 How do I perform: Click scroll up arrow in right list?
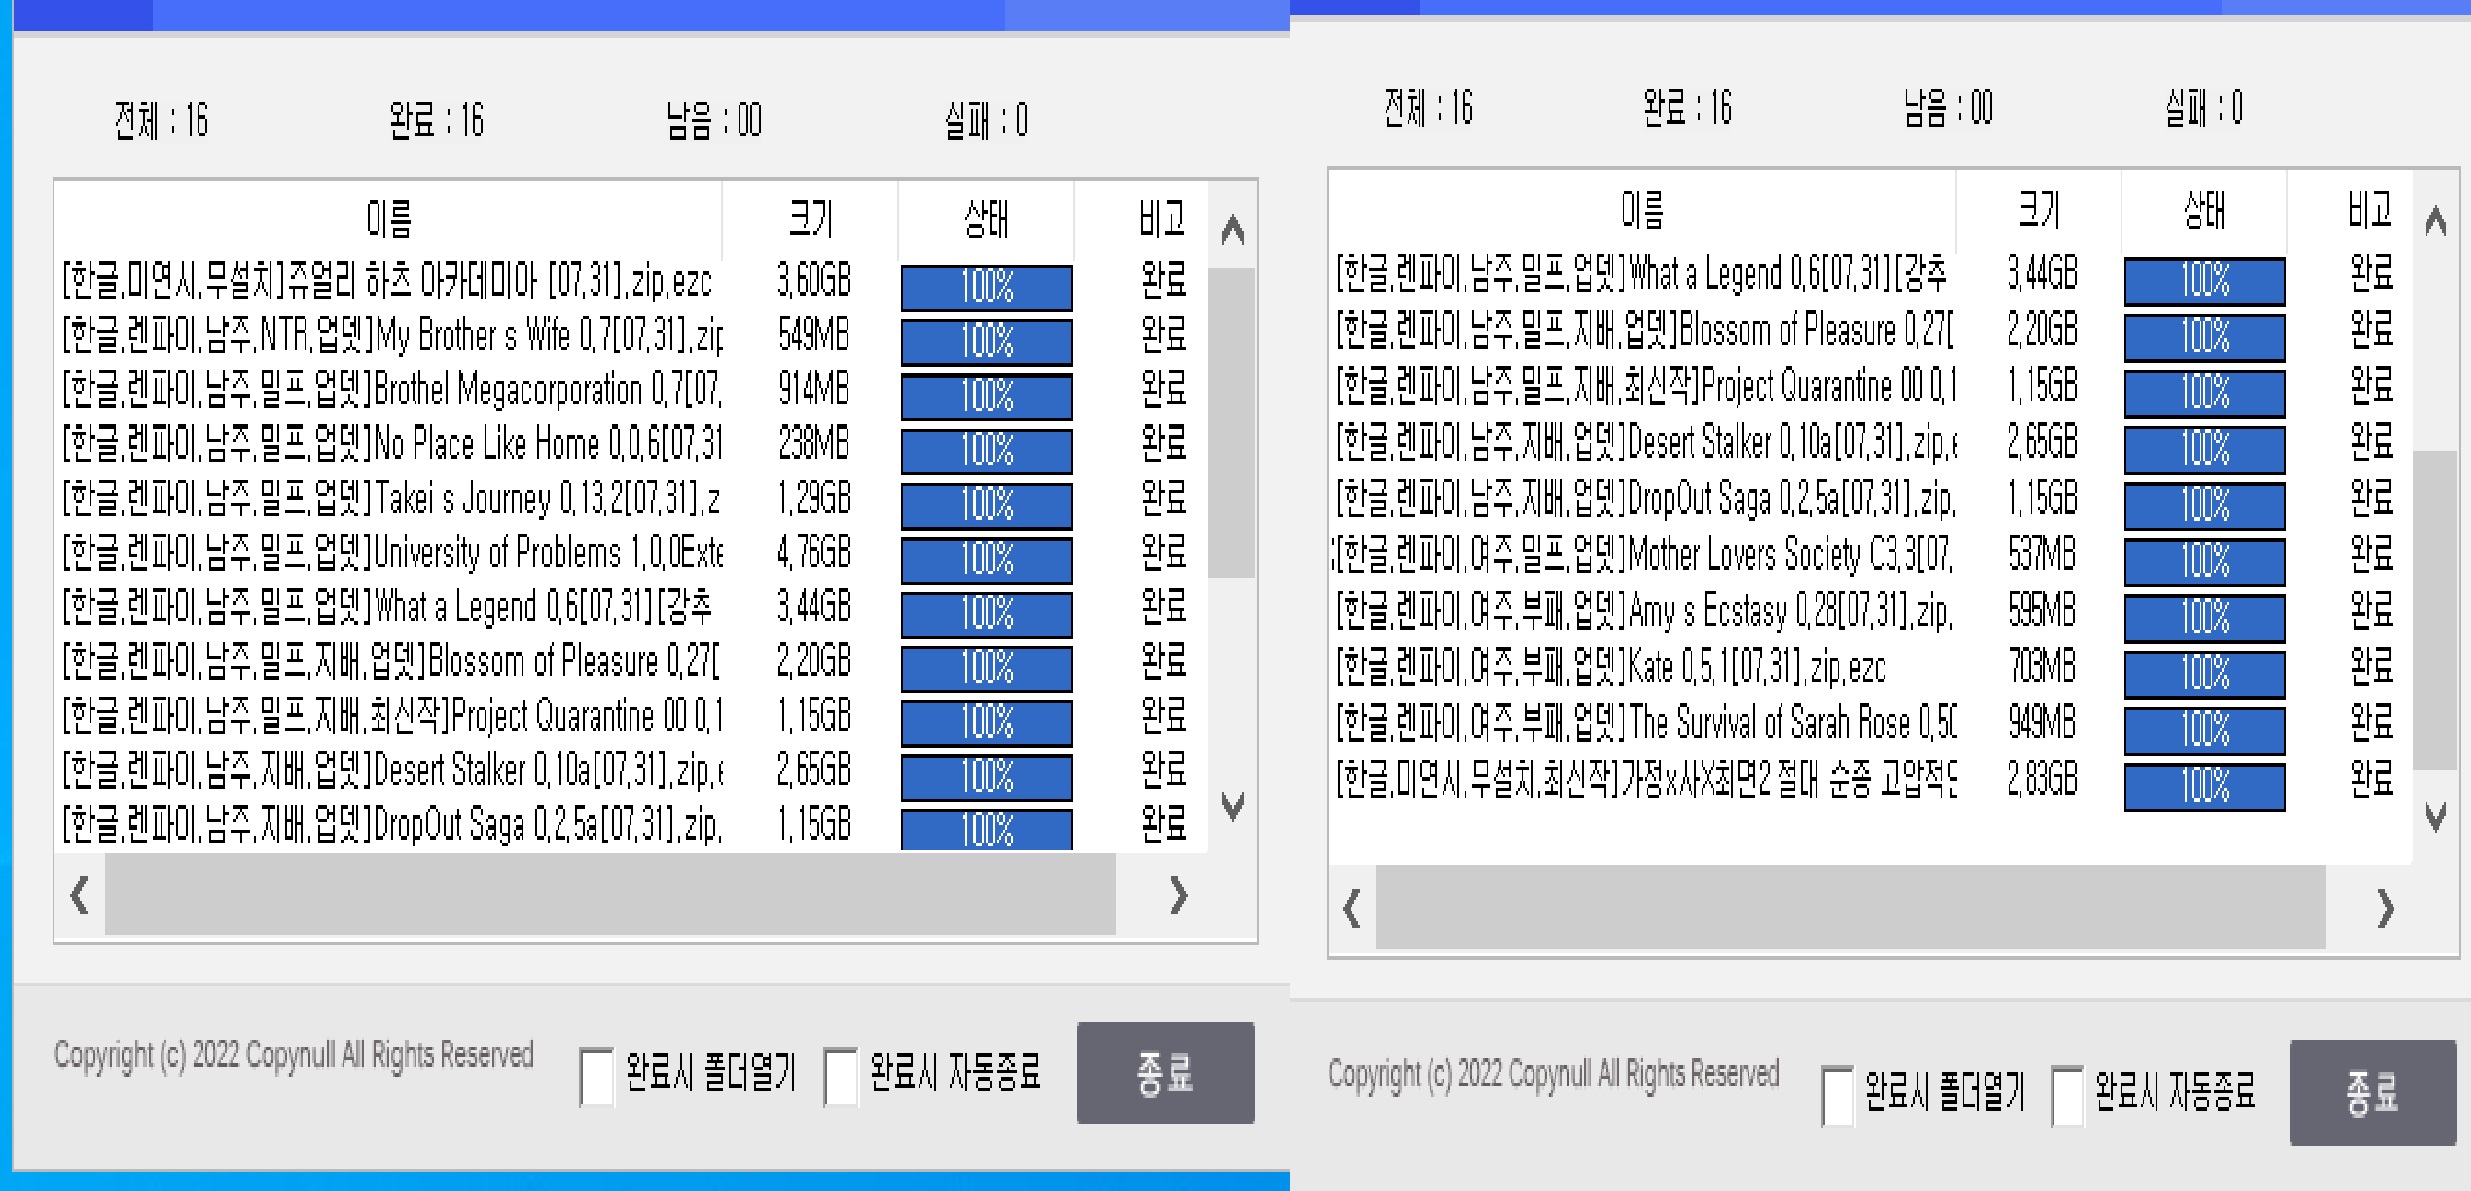coord(2436,221)
